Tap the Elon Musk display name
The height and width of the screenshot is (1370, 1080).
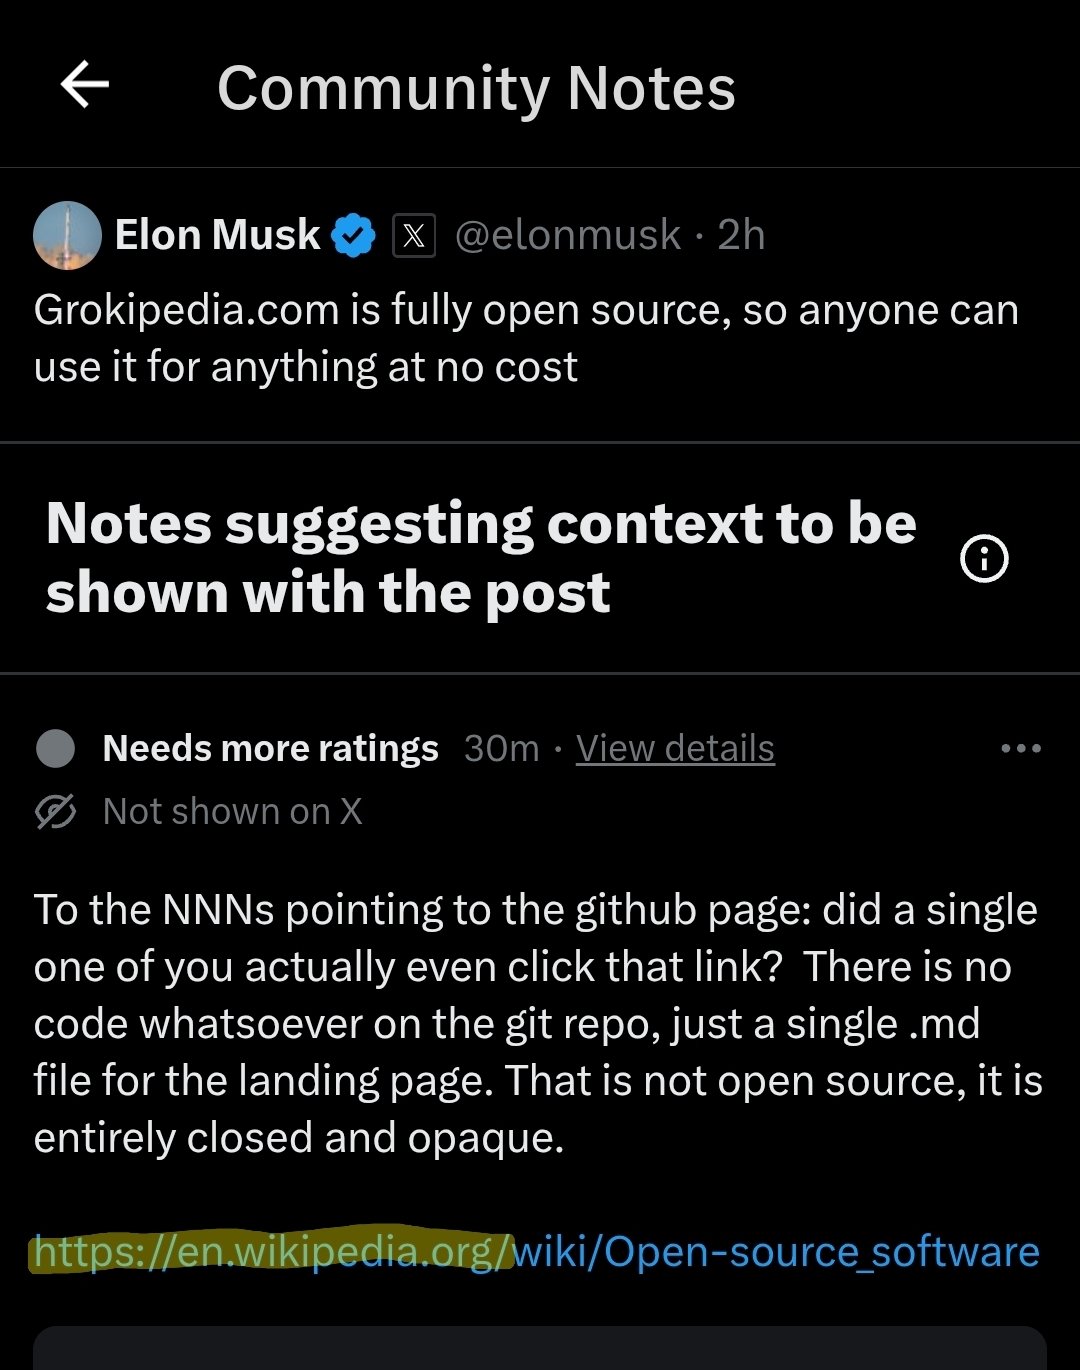click(217, 236)
